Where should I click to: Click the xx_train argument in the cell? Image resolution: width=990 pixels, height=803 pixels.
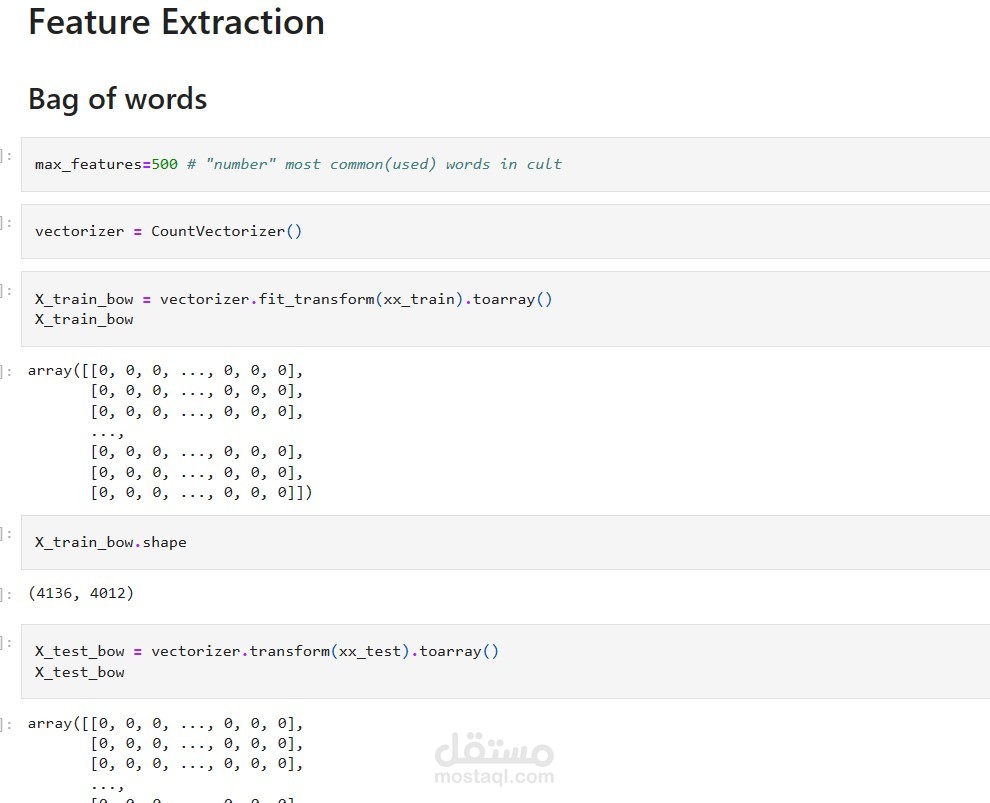click(419, 299)
